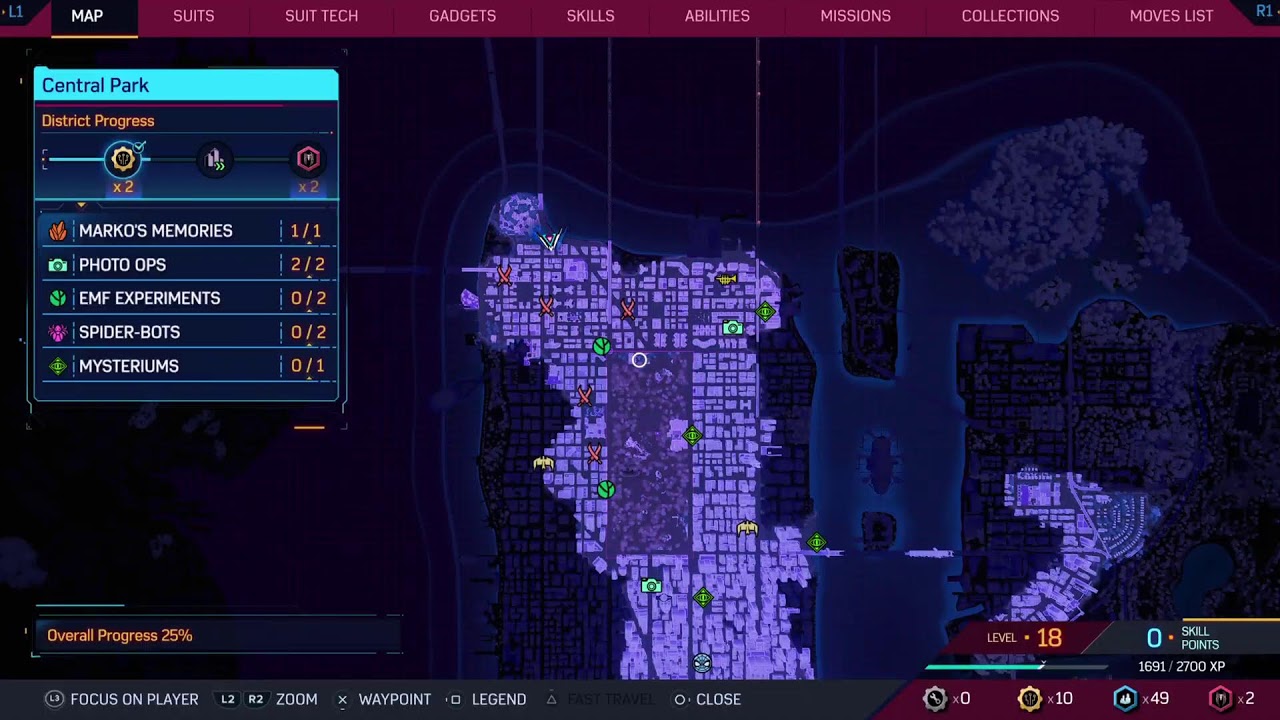Screen dimensions: 1280x720
Task: Select the eastern yellow winged marker
Action: (747, 528)
